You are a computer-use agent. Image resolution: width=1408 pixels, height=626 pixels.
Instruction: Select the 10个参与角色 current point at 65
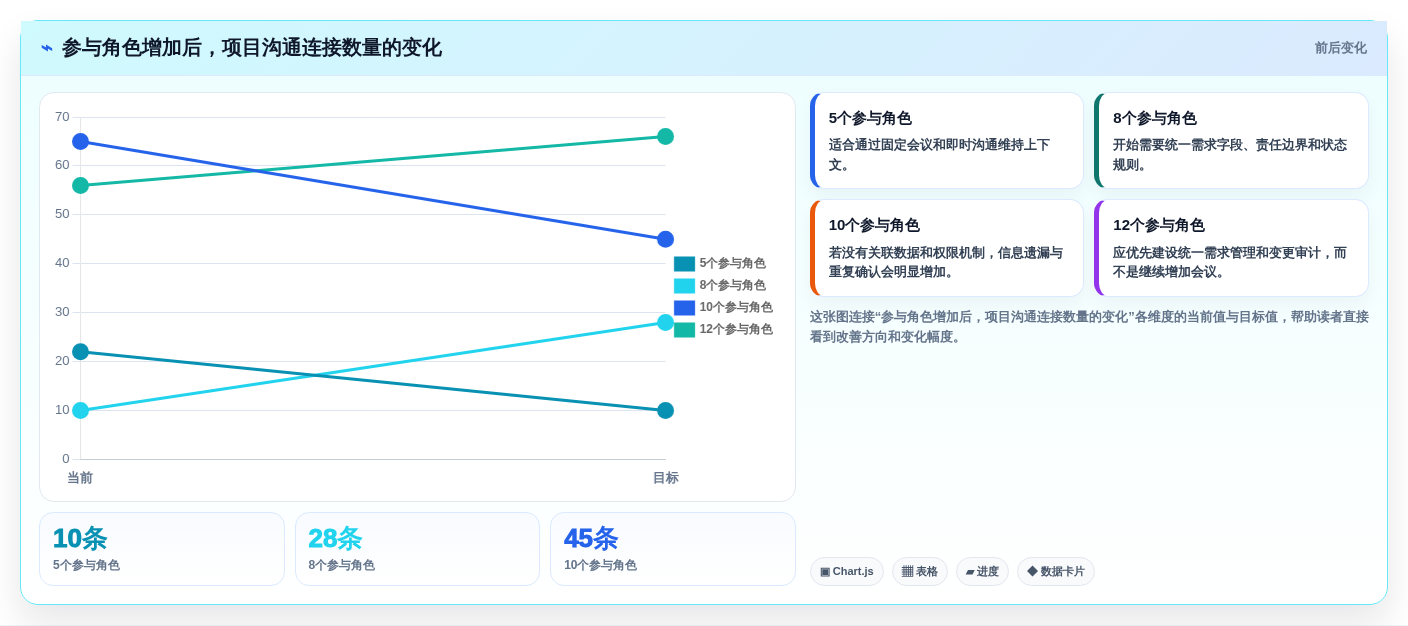click(80, 142)
